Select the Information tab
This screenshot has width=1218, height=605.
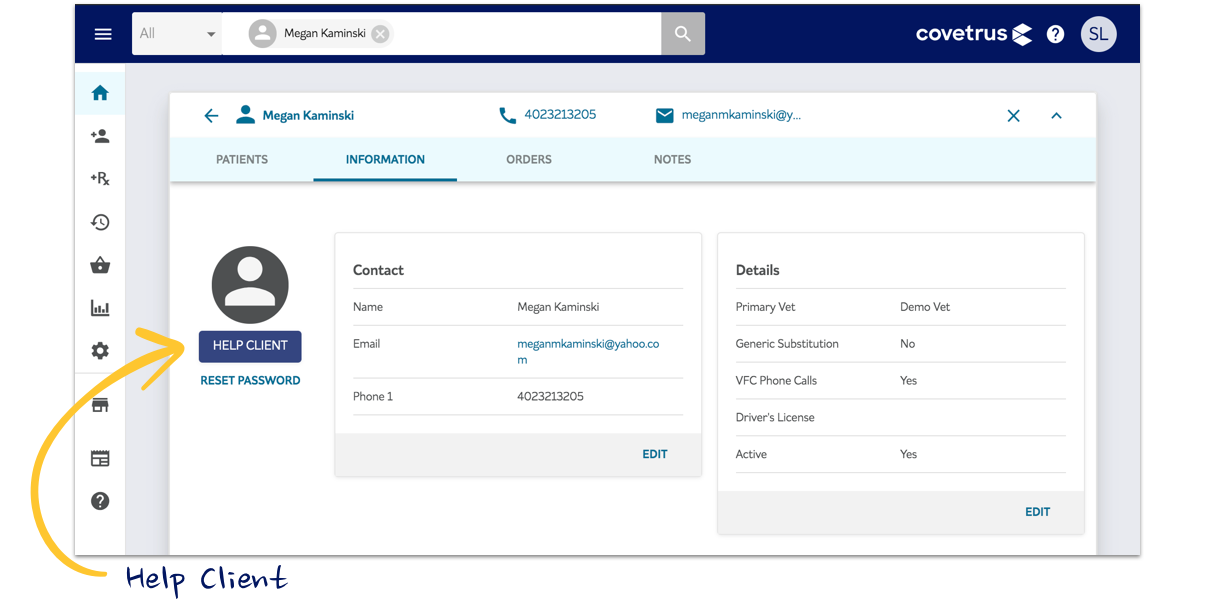[x=385, y=160]
